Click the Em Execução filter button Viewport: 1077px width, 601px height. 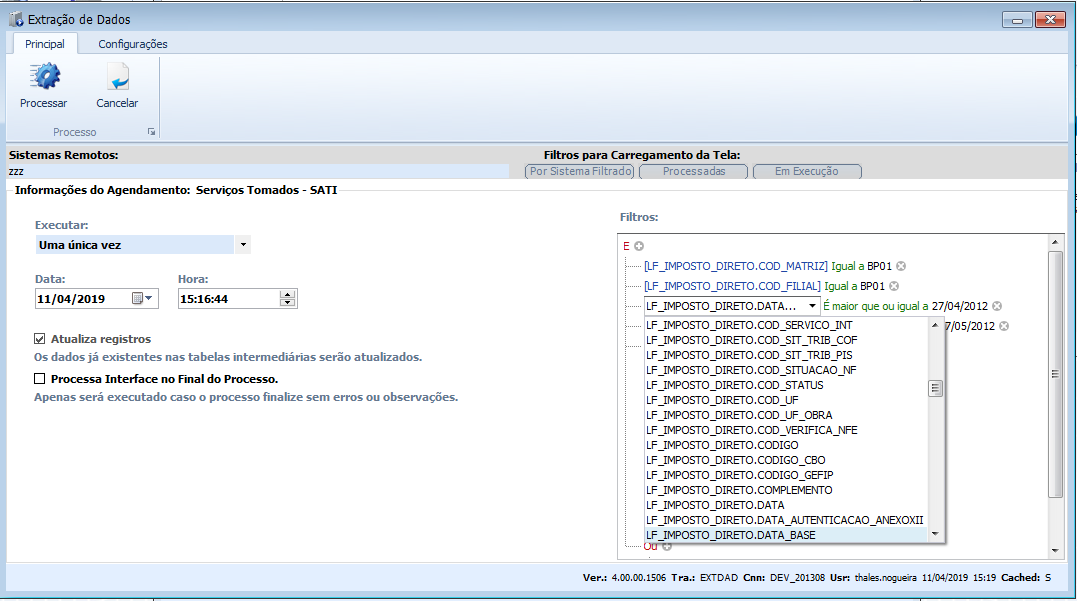pyautogui.click(x=806, y=171)
